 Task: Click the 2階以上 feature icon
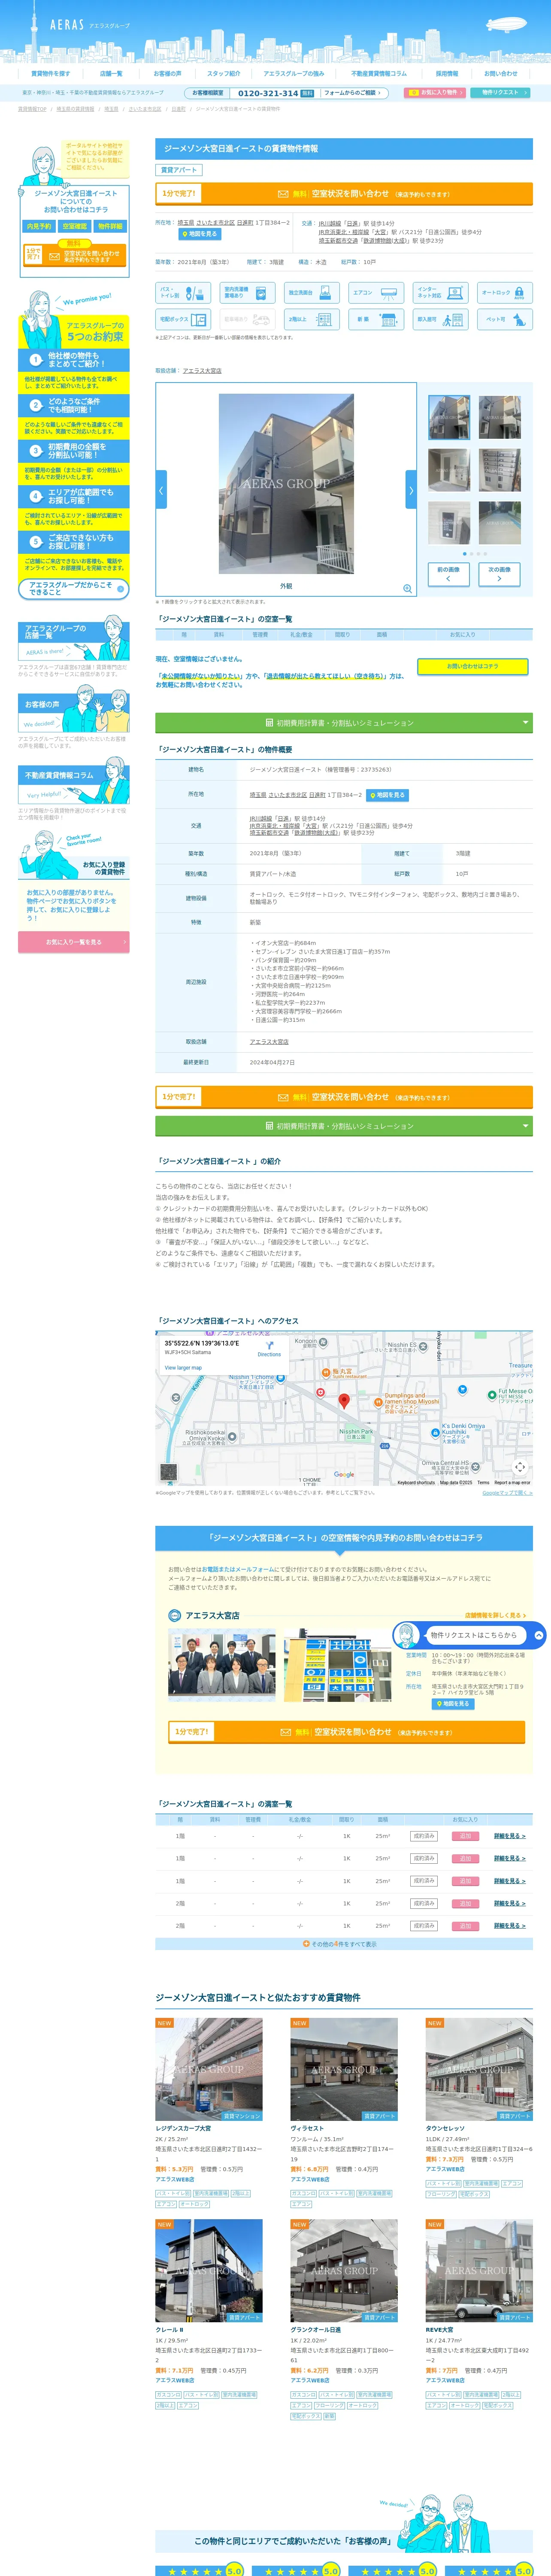[x=312, y=320]
